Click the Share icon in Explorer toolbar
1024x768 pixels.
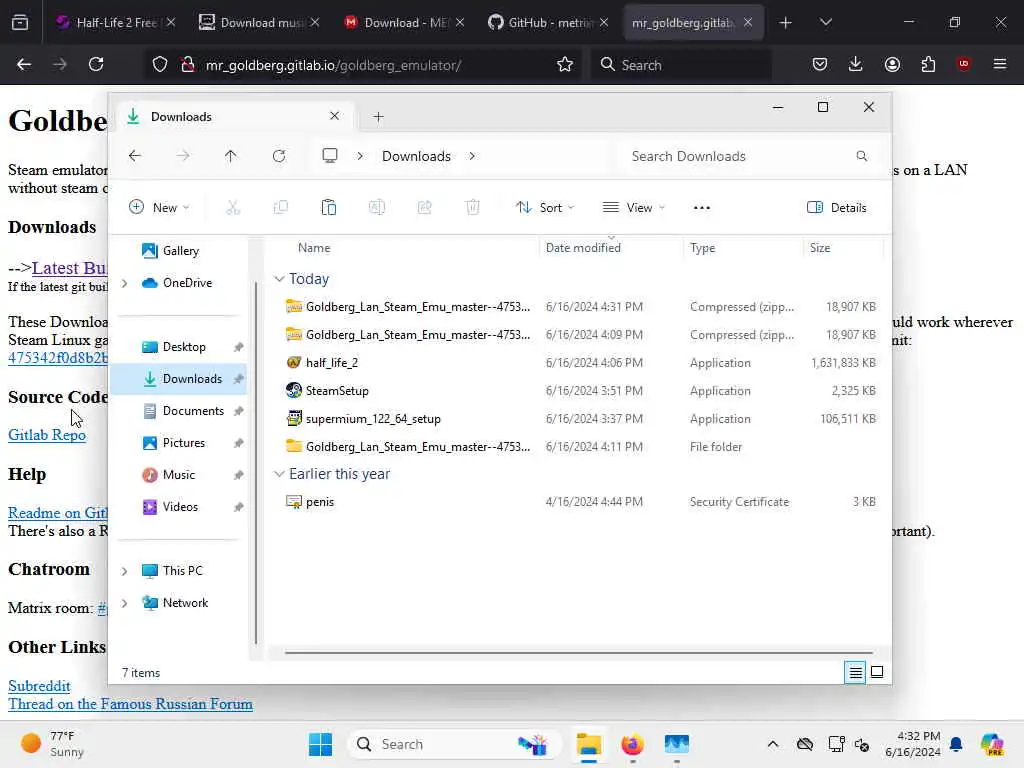pos(424,208)
